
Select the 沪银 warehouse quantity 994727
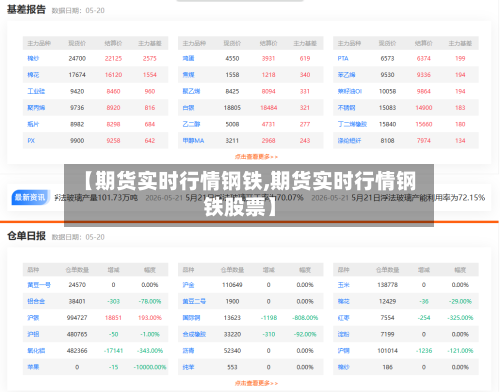click(x=77, y=318)
